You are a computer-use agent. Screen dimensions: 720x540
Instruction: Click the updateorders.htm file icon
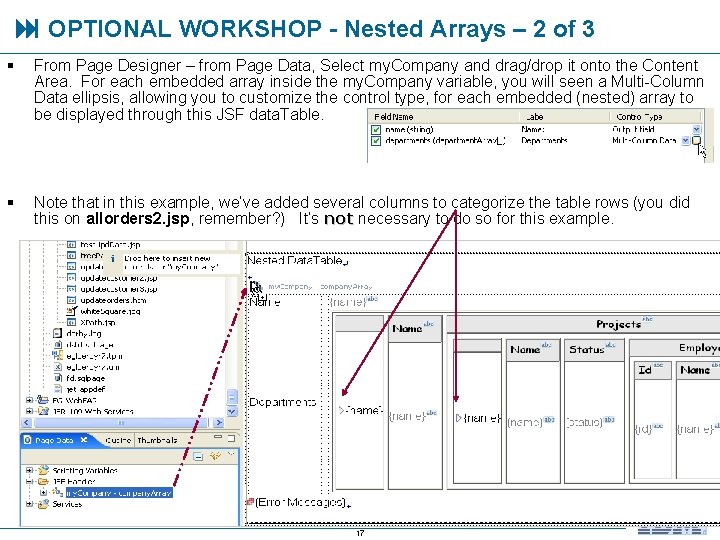coord(71,300)
